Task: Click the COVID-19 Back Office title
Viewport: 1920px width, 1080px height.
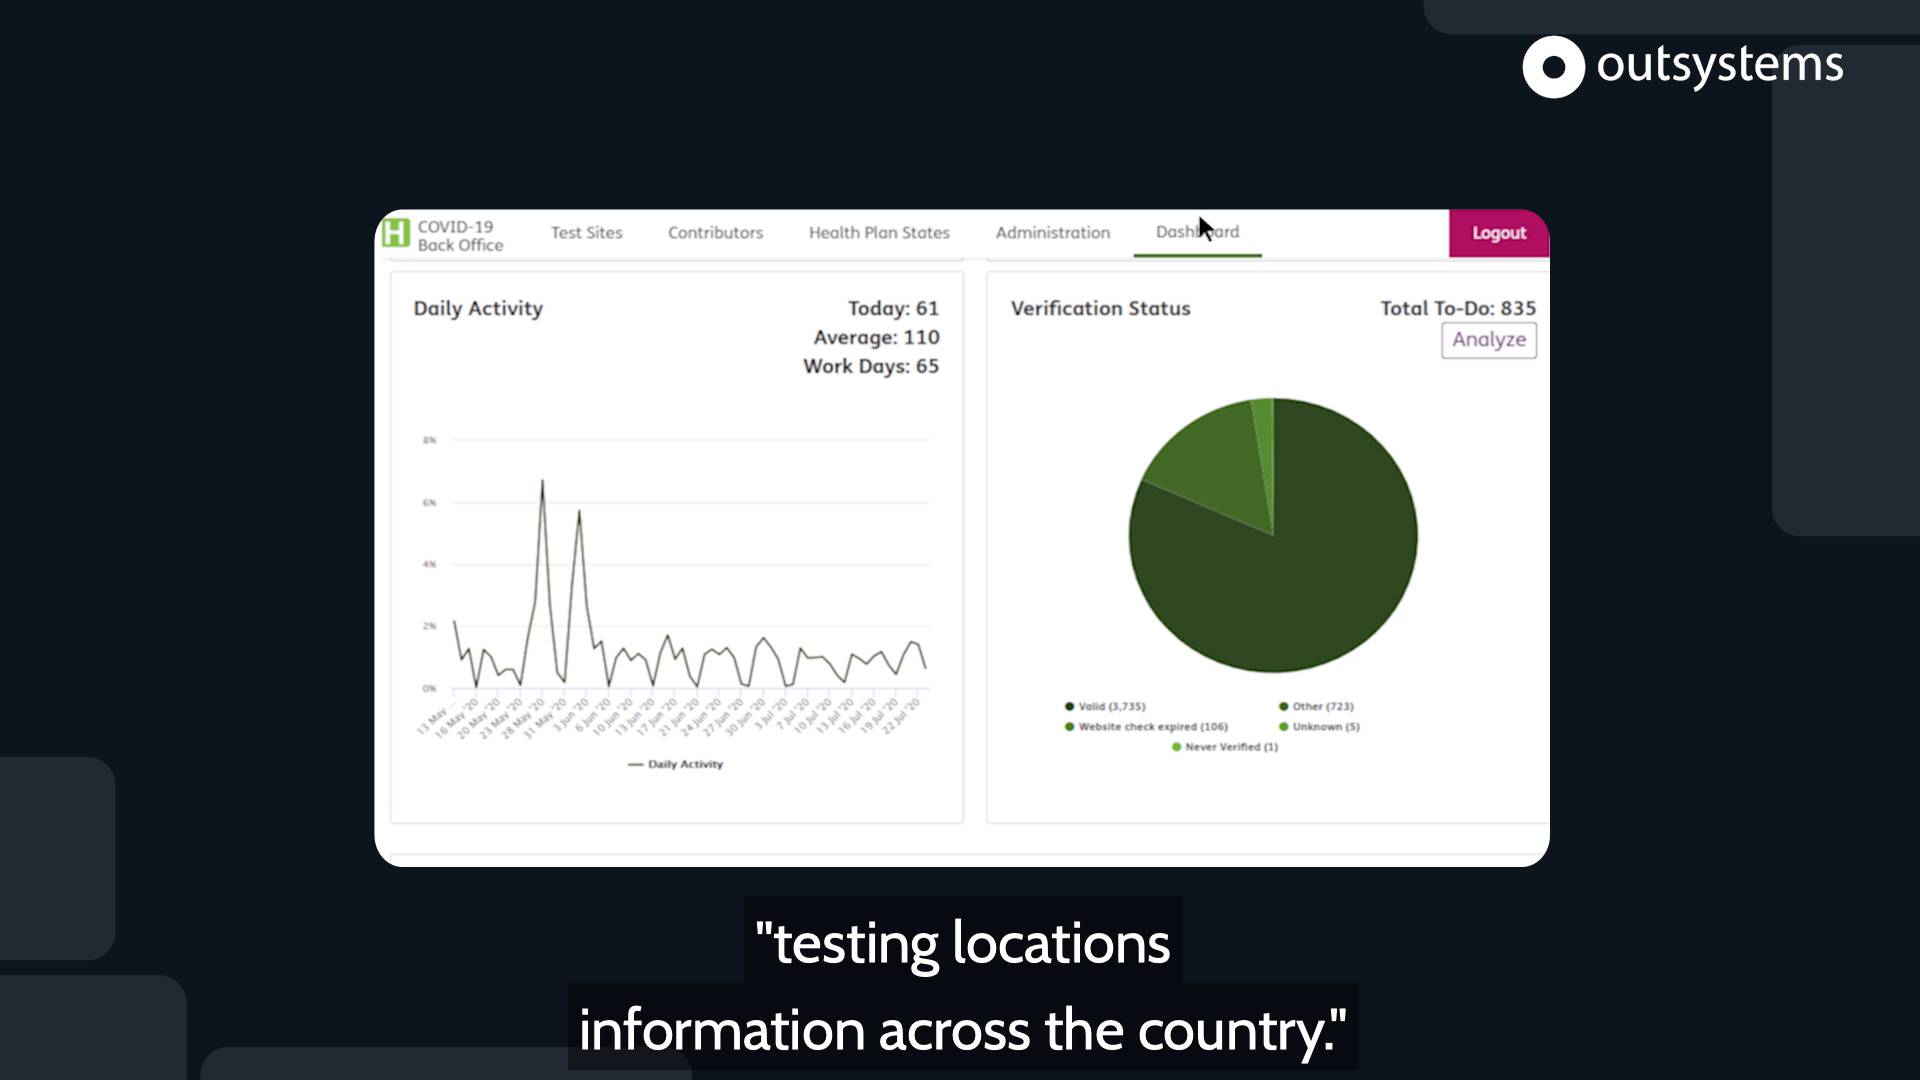Action: 460,236
